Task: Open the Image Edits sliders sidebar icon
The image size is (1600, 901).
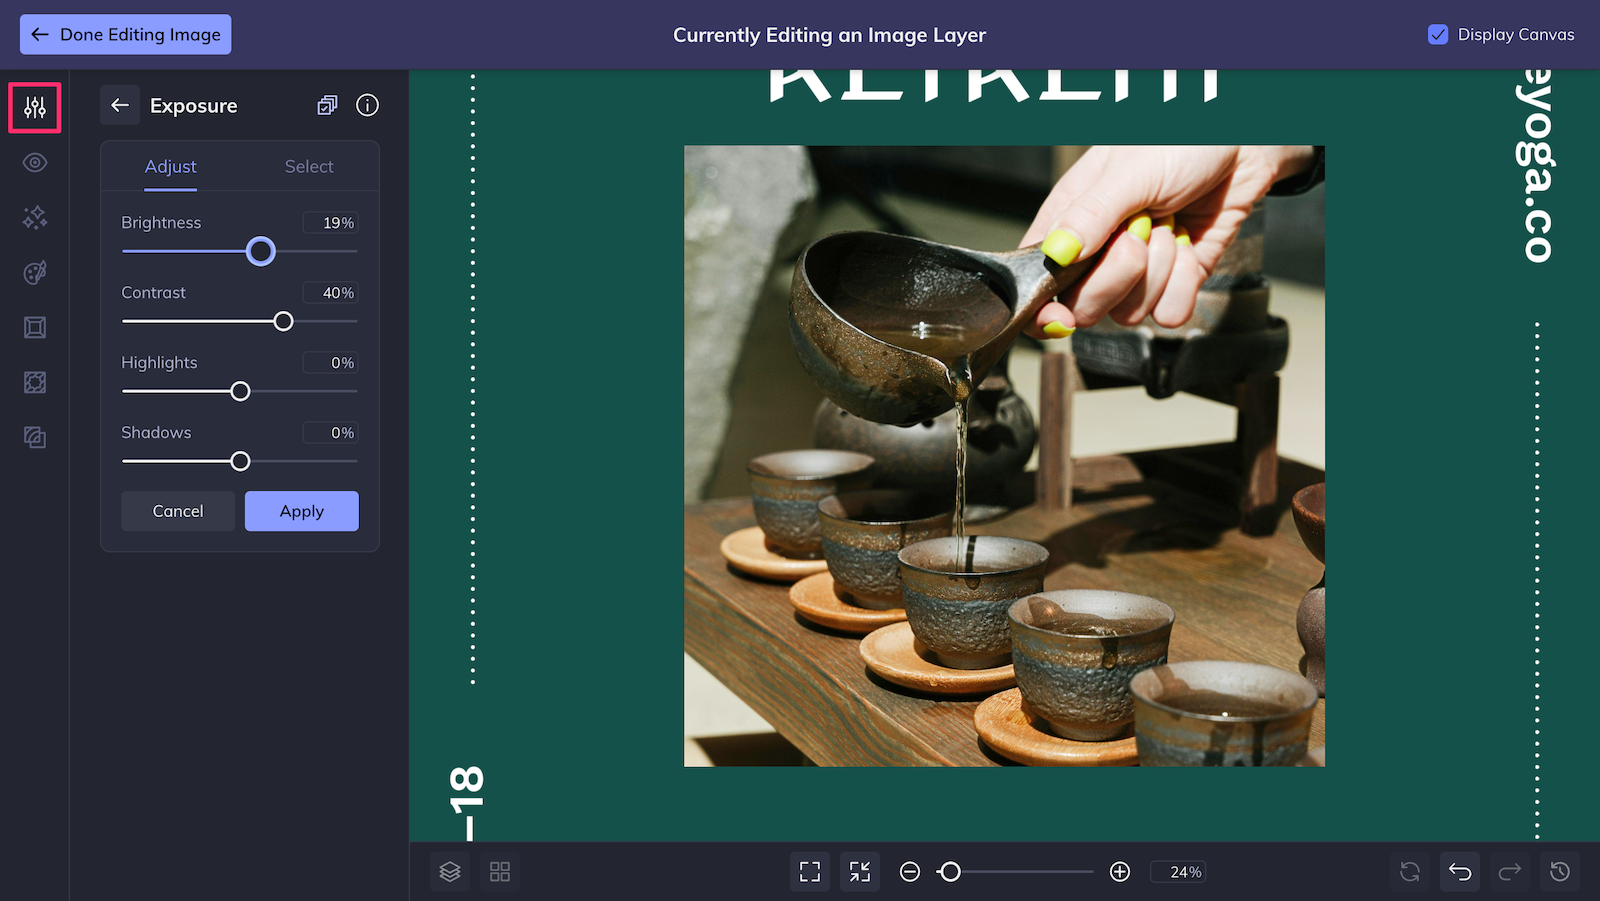Action: [x=35, y=107]
